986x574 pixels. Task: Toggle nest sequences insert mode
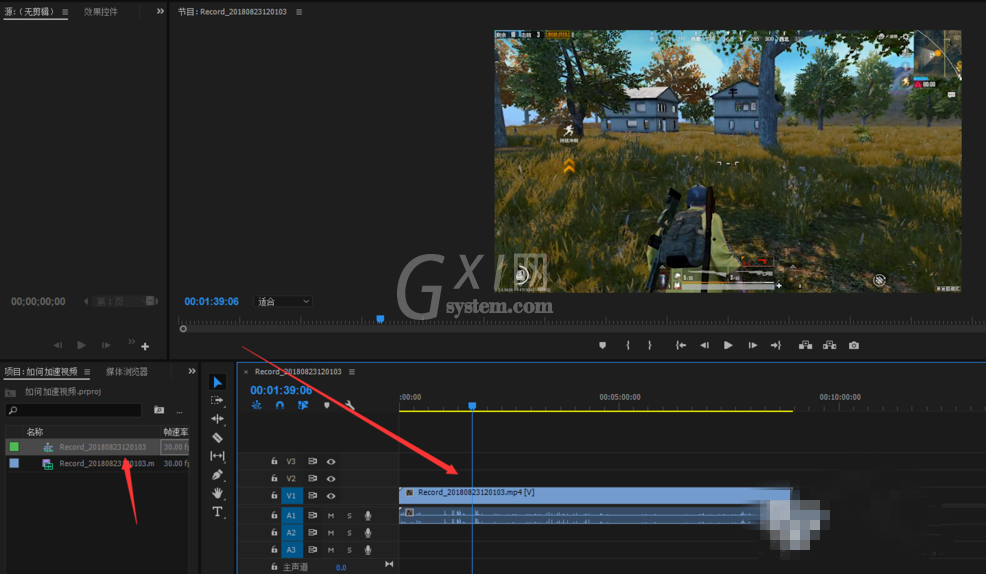[257, 406]
